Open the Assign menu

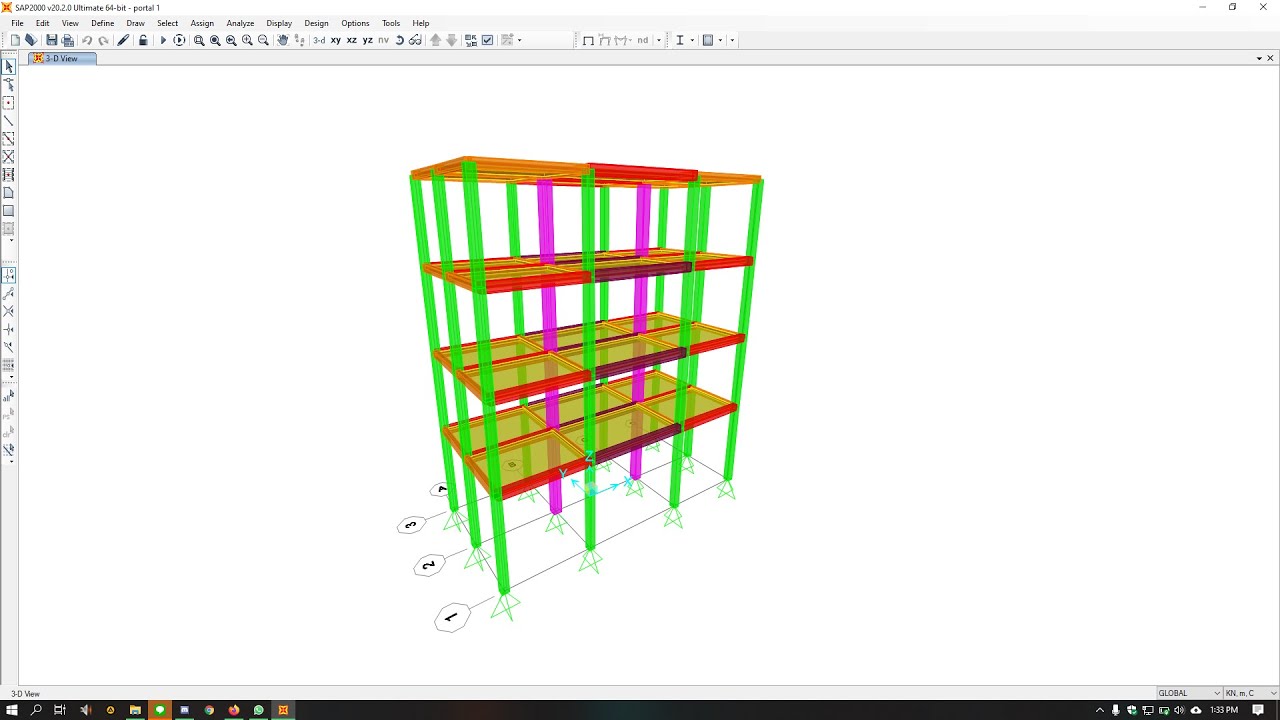(202, 23)
